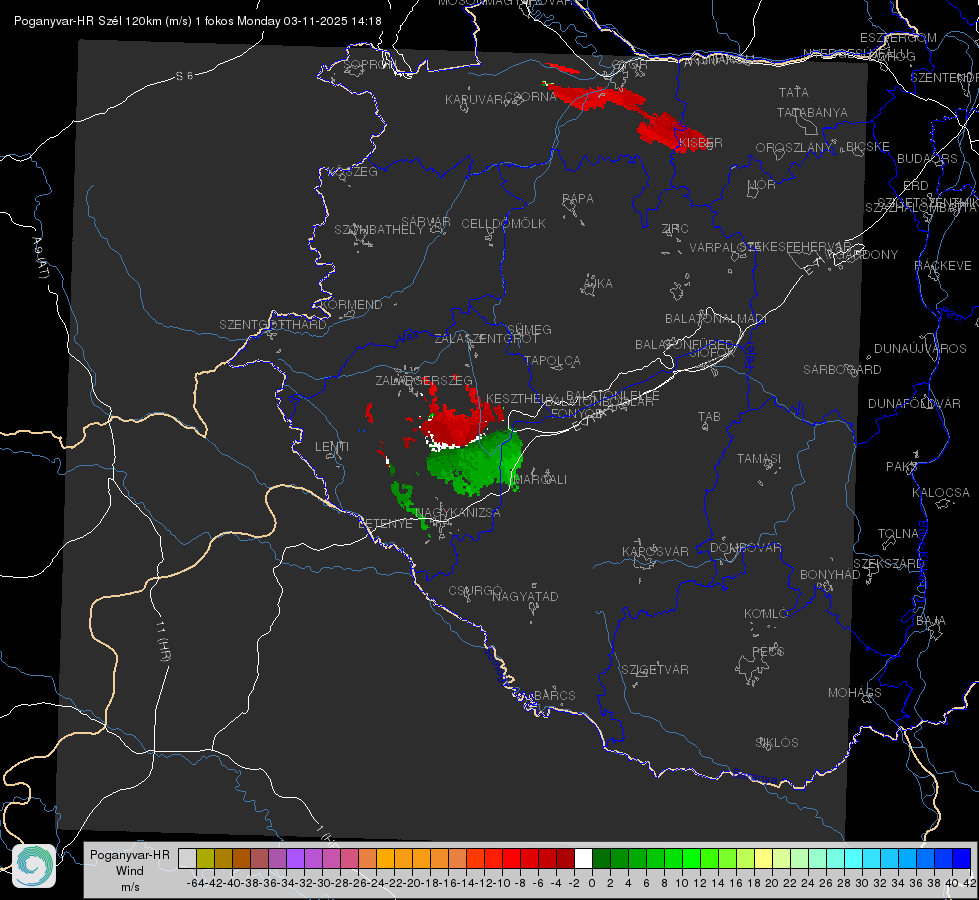Click the SZOMBATHELY city label

(379, 230)
